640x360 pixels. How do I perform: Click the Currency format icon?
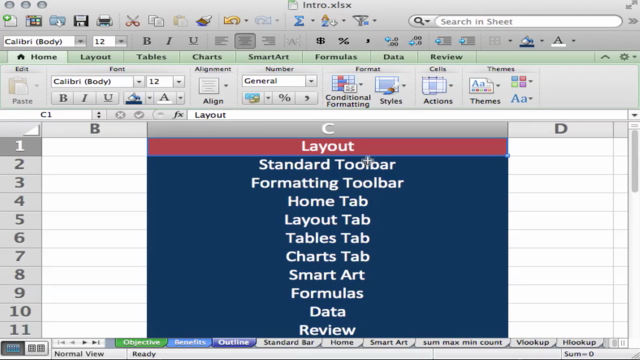pyautogui.click(x=321, y=41)
